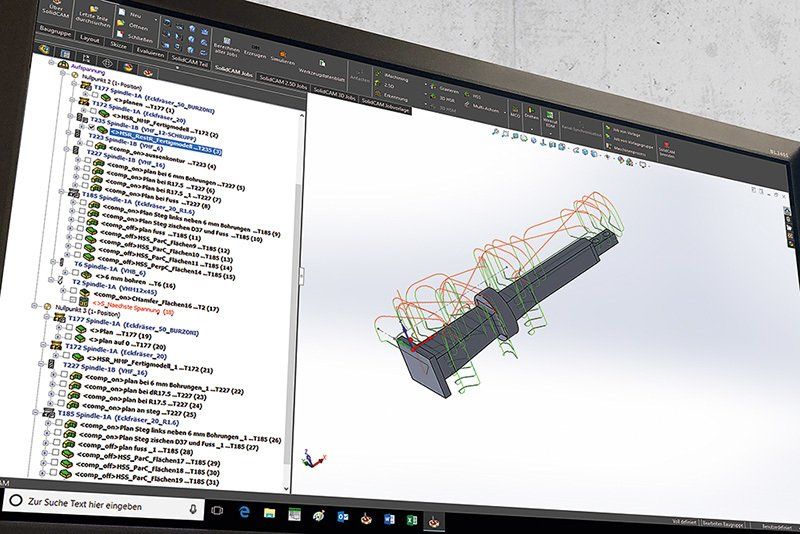Uncheck the HSR_RestR_Fertigmodell ...T235 (3) checkbox
This screenshot has height=534, width=800.
[x=92, y=127]
